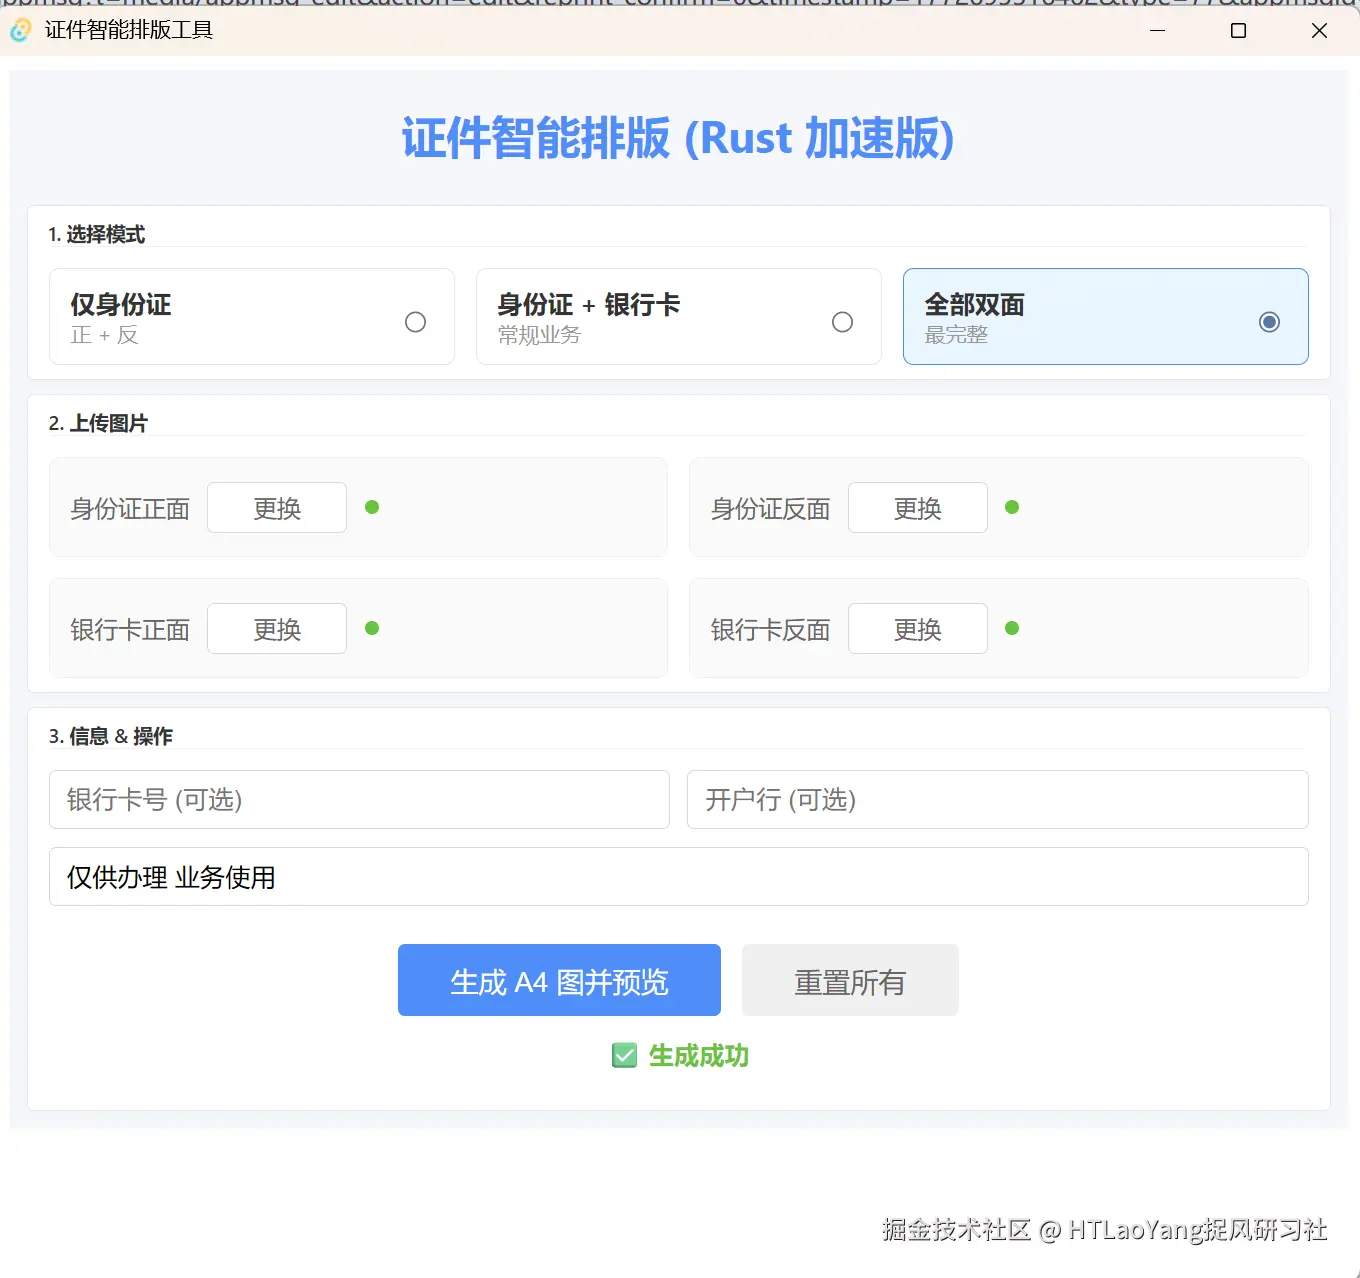Click the 3. 信息 & 操作 heading
Image resolution: width=1360 pixels, height=1278 pixels.
pyautogui.click(x=111, y=736)
